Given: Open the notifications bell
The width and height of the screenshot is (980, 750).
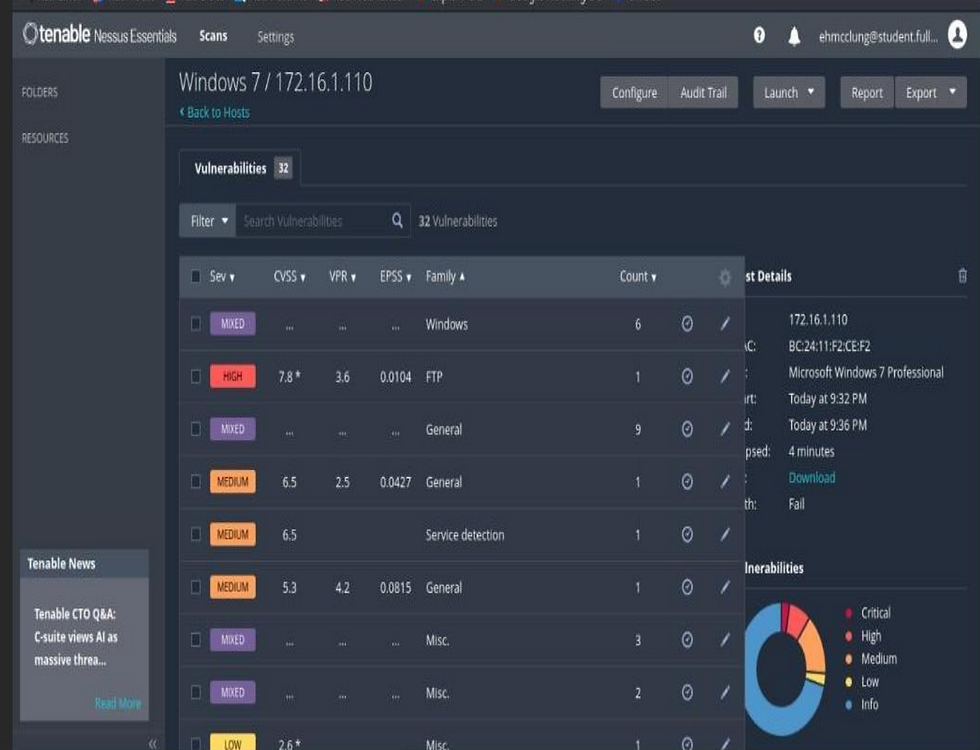Looking at the screenshot, I should tap(794, 36).
